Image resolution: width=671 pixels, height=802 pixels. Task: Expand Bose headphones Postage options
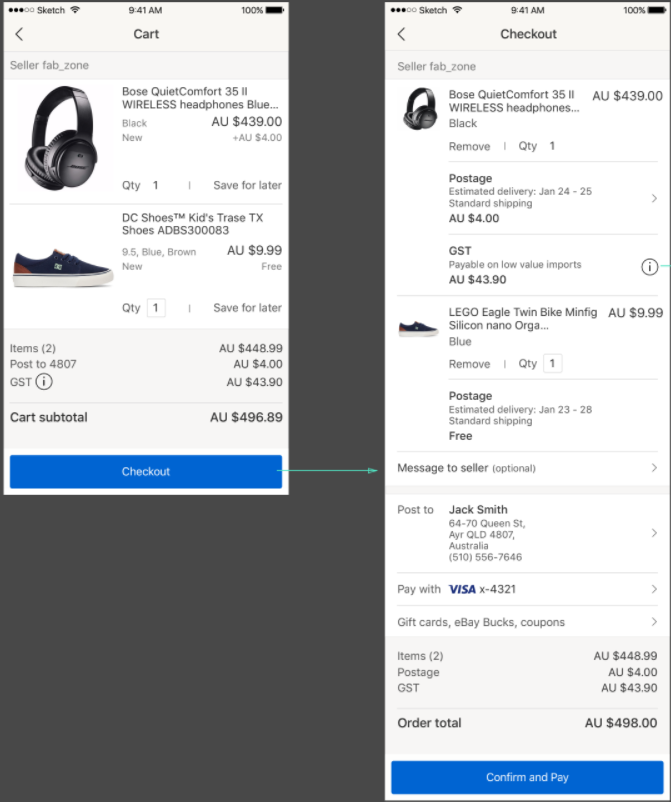(x=654, y=199)
